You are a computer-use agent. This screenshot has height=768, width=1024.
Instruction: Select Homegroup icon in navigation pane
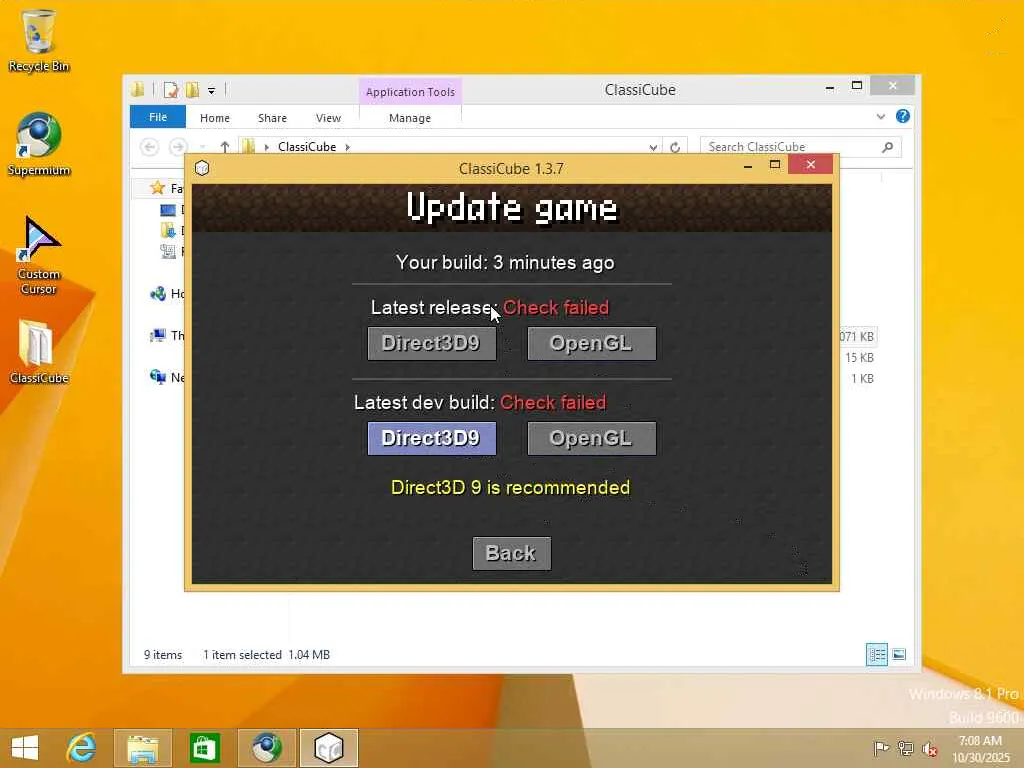tap(158, 294)
